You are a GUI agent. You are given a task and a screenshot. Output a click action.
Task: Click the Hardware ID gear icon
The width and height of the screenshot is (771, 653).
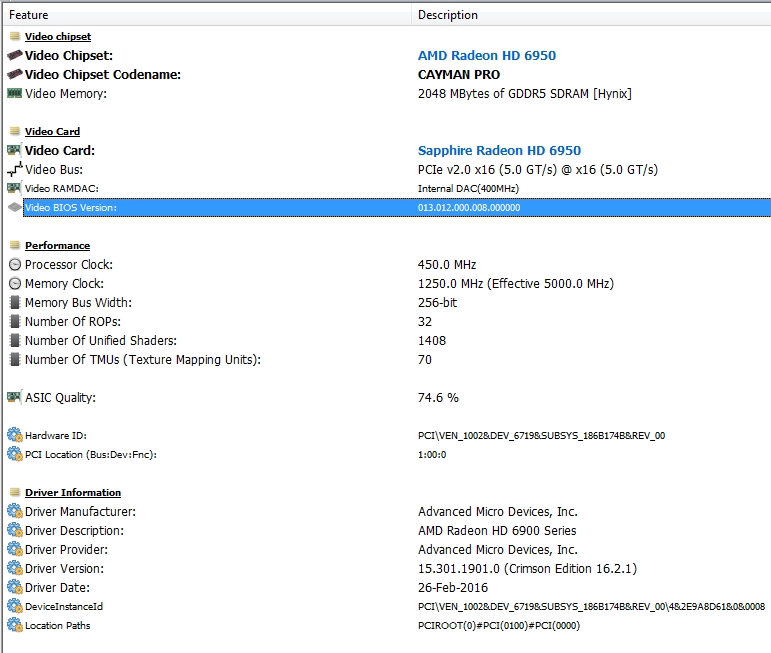[x=15, y=435]
